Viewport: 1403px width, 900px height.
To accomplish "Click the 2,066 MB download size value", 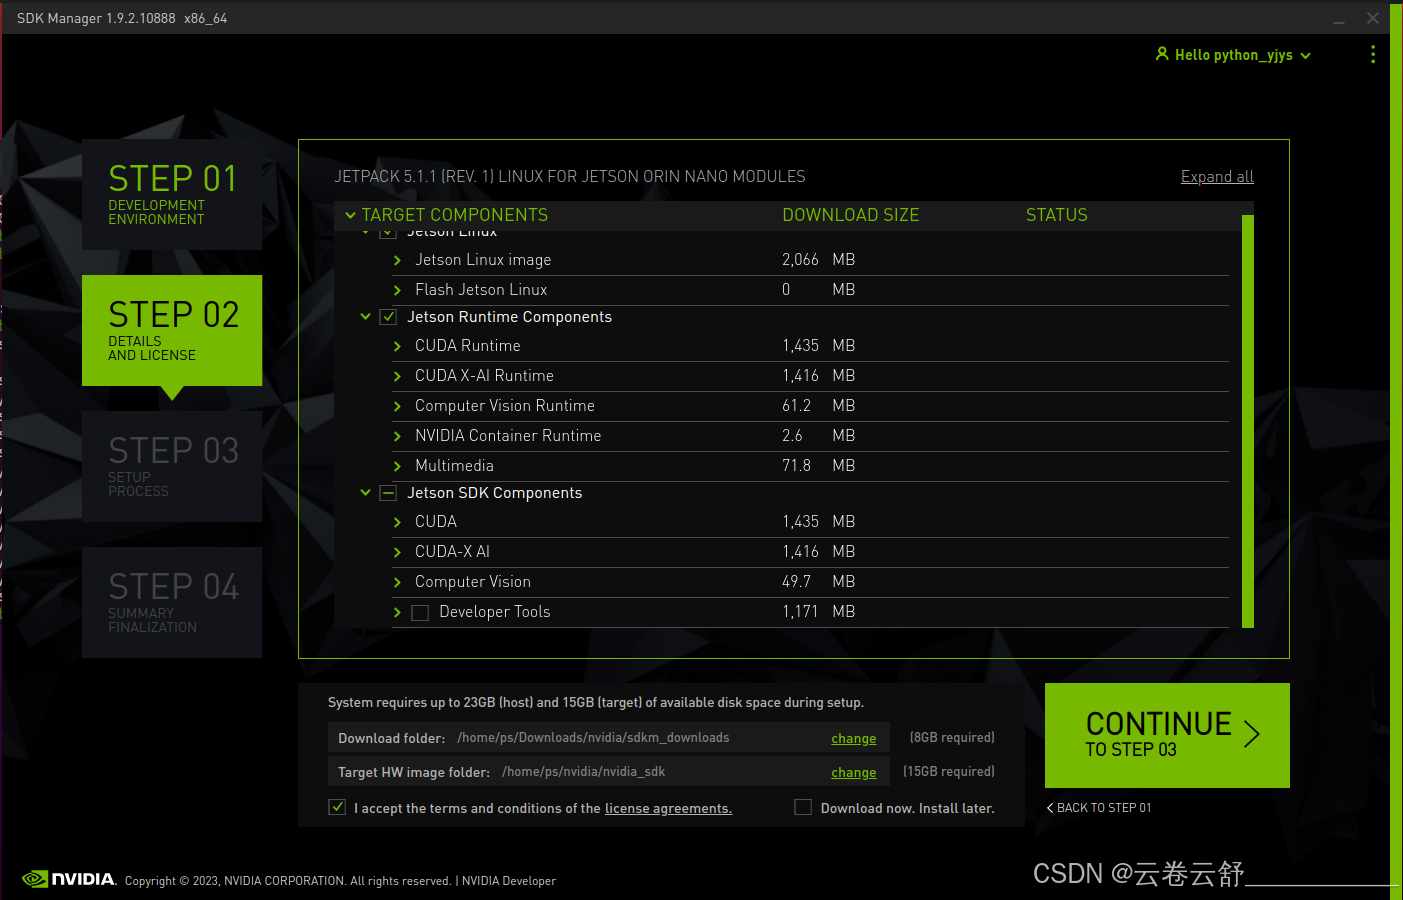I will 818,260.
